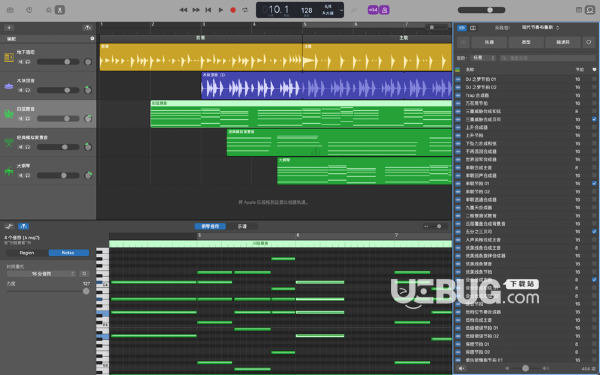Mute the 地下酒吧 drum track
600x375 pixels.
21,62
